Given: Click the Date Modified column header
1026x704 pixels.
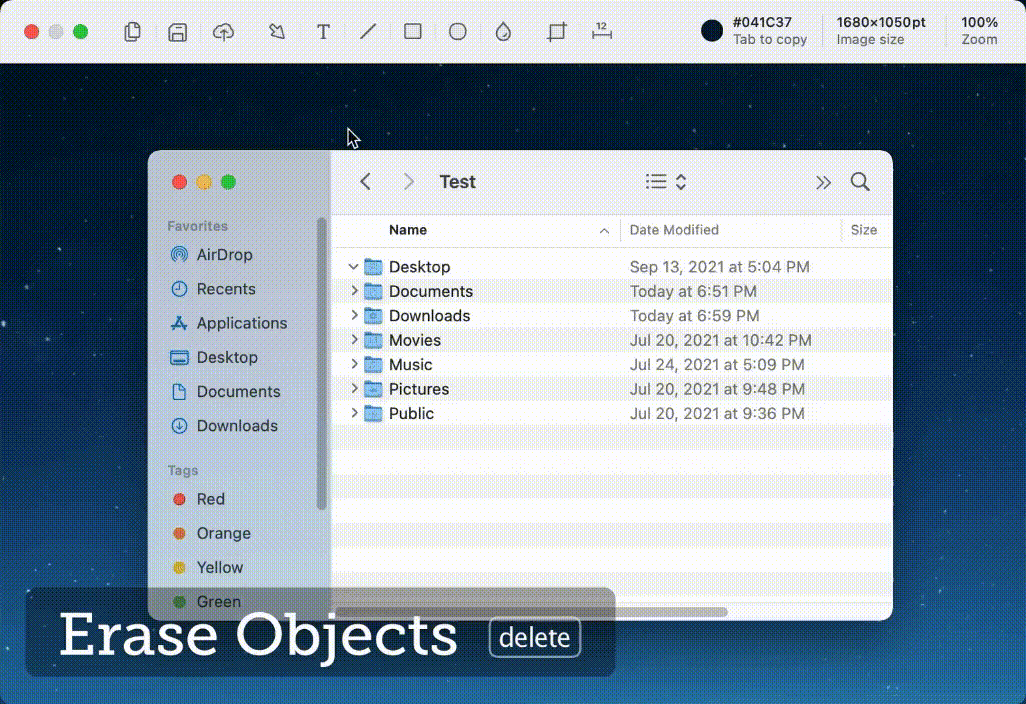Looking at the screenshot, I should [x=674, y=230].
